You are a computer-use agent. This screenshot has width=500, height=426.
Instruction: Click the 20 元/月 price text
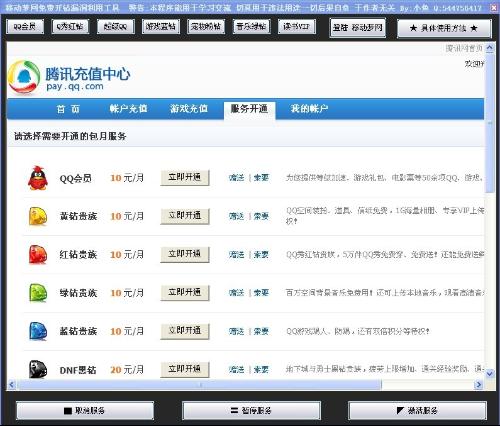127,370
